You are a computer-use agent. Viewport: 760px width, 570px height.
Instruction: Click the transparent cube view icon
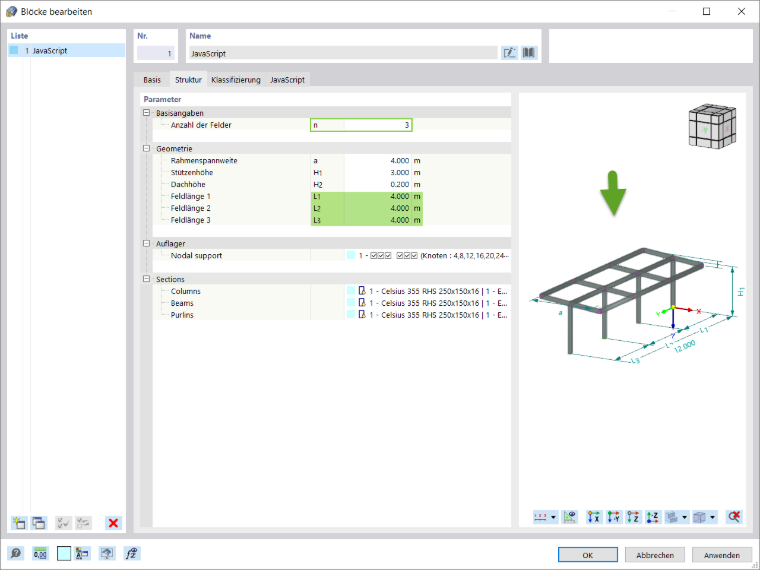pyautogui.click(x=699, y=517)
